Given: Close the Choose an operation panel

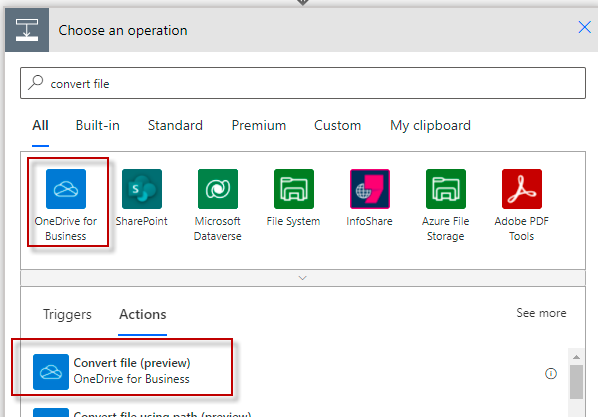Looking at the screenshot, I should [584, 27].
